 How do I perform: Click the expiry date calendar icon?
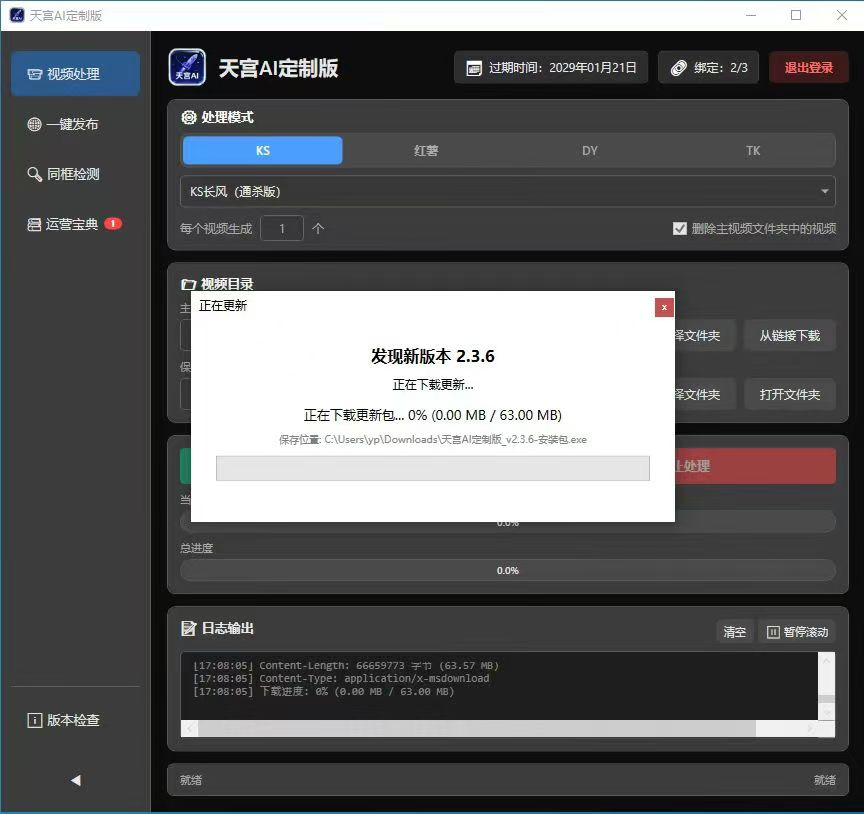(x=474, y=68)
